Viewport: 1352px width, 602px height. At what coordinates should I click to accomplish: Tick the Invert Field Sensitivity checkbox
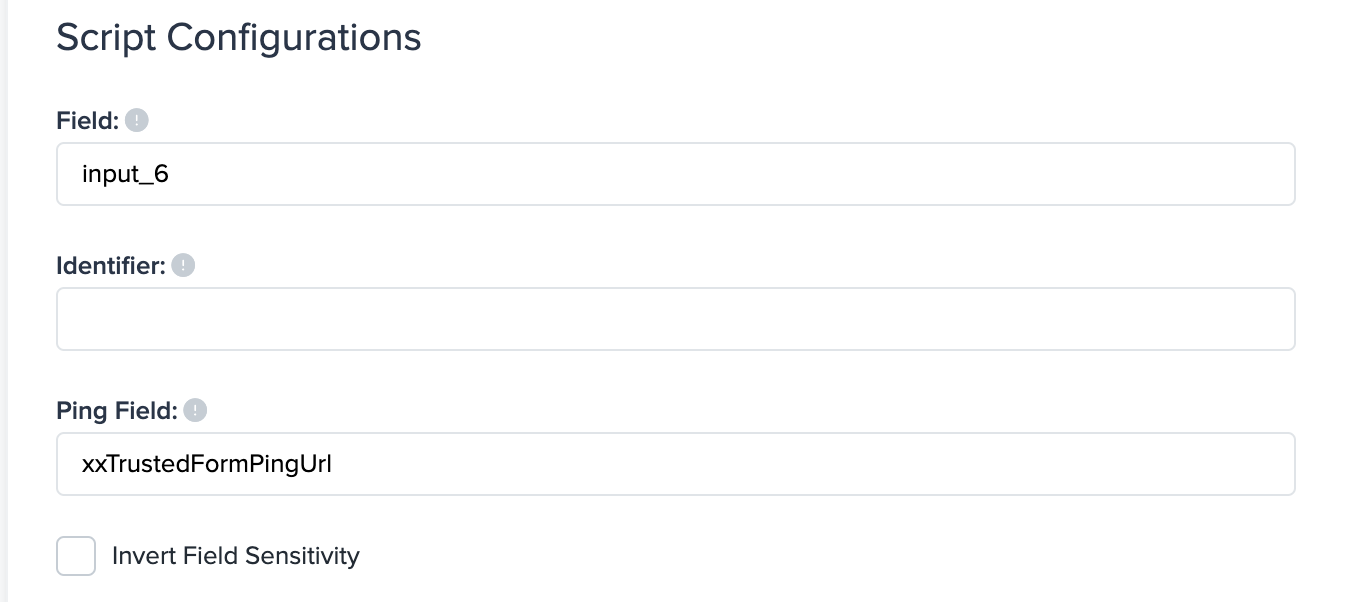coord(76,556)
